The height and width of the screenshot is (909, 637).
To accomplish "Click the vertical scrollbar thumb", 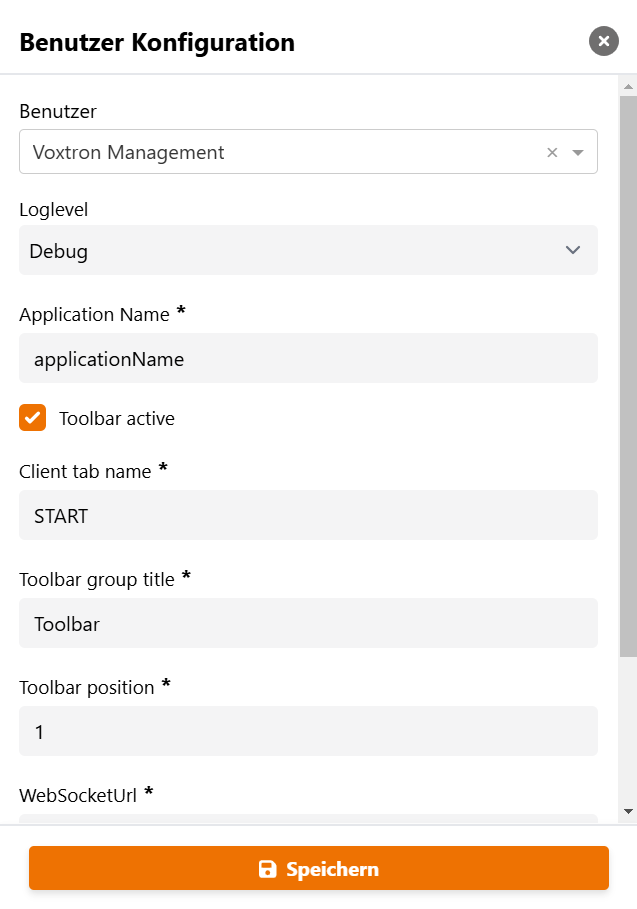I will click(628, 375).
